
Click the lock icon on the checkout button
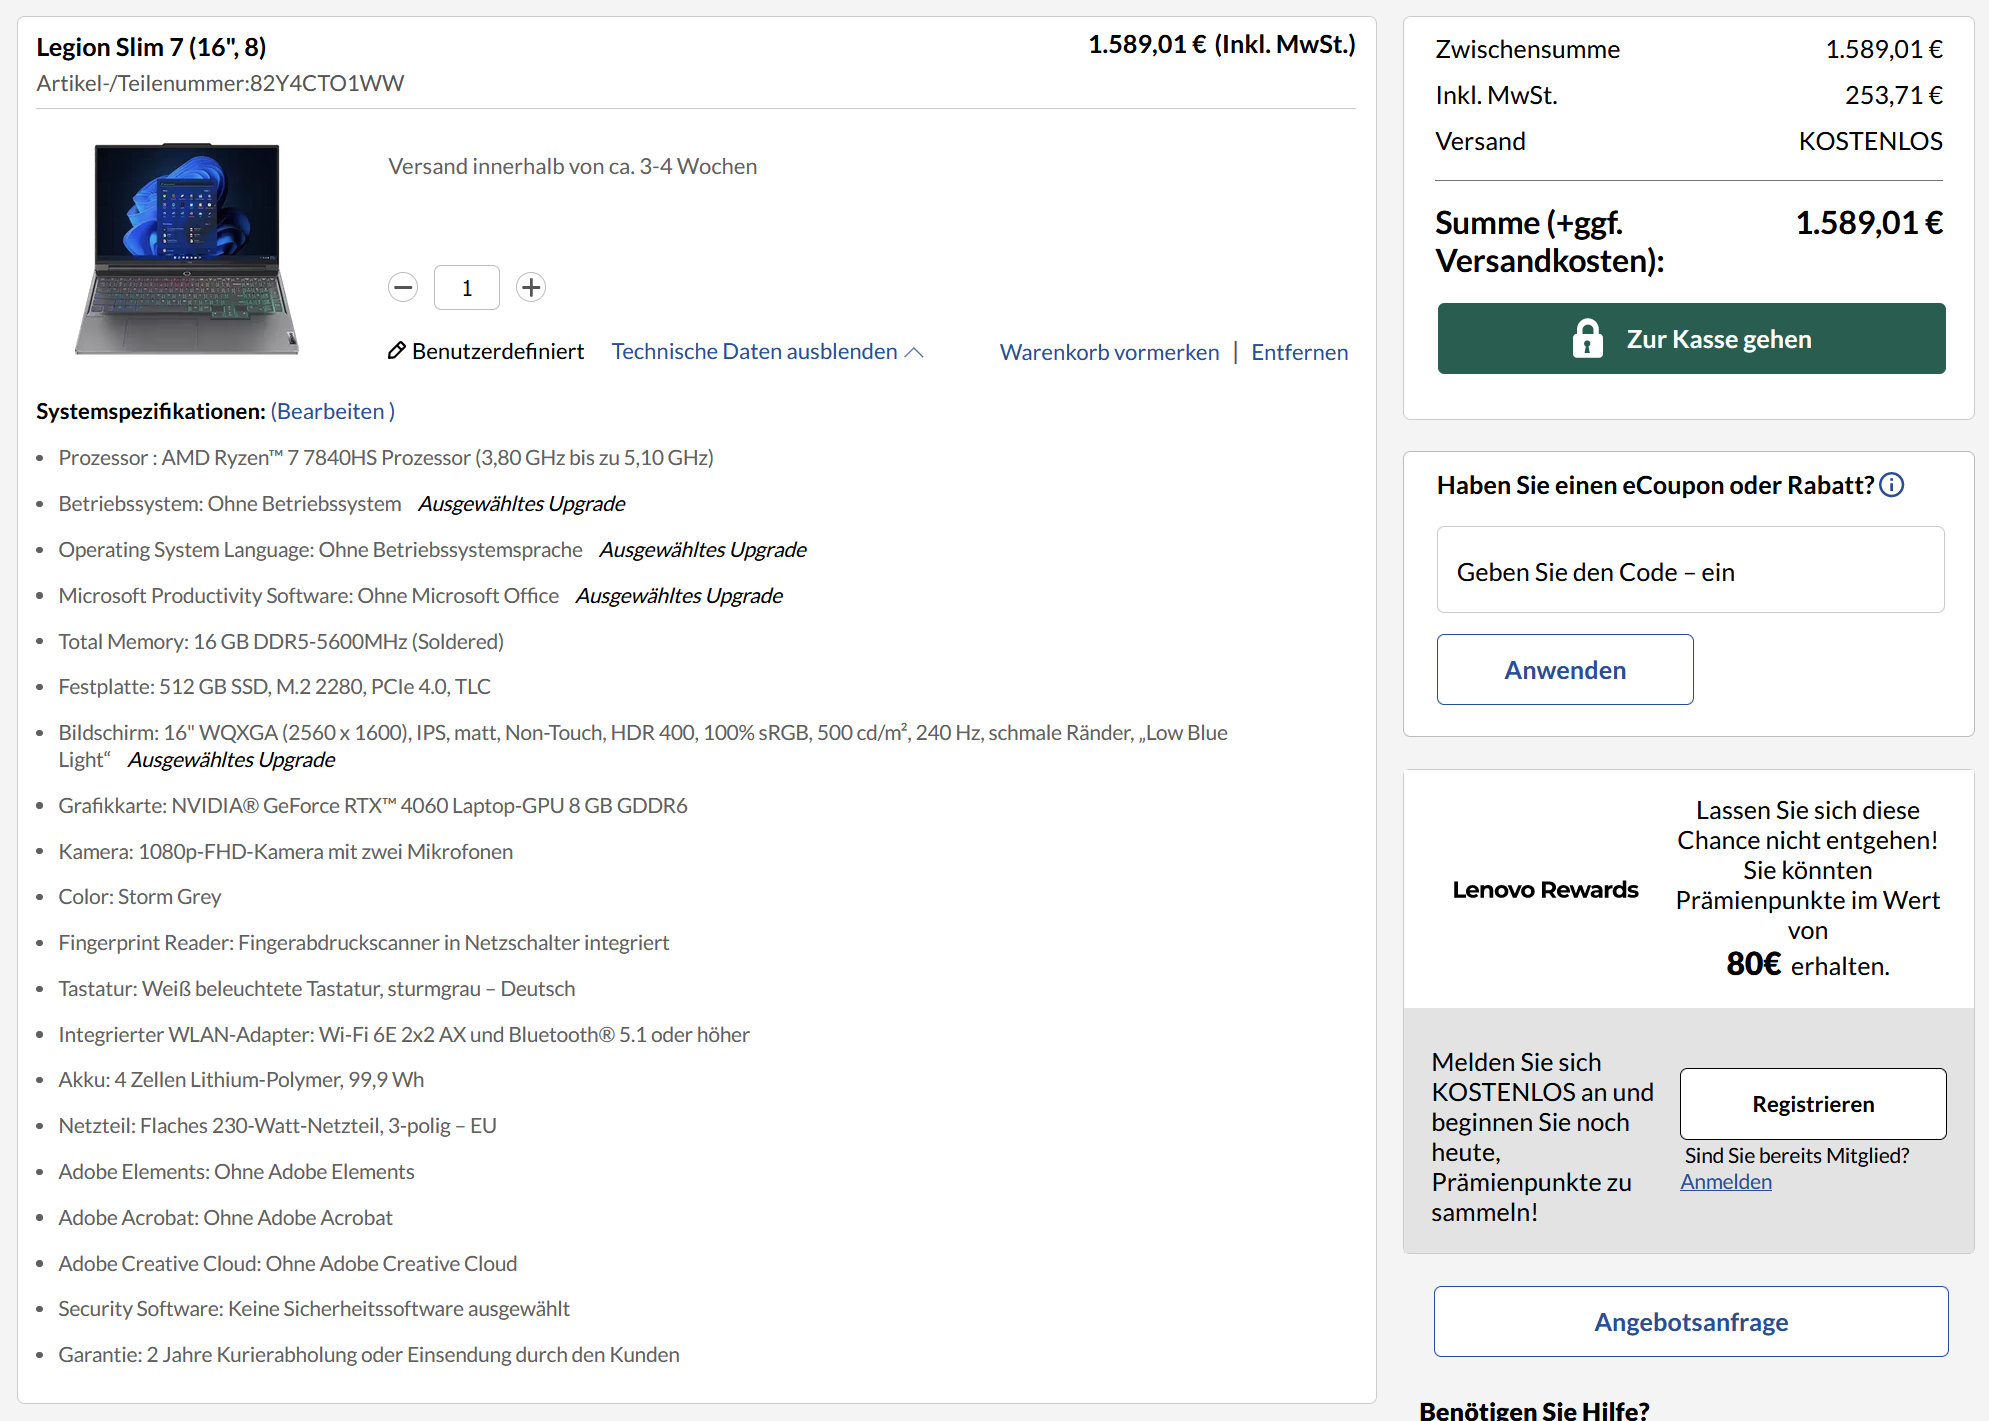[x=1586, y=338]
